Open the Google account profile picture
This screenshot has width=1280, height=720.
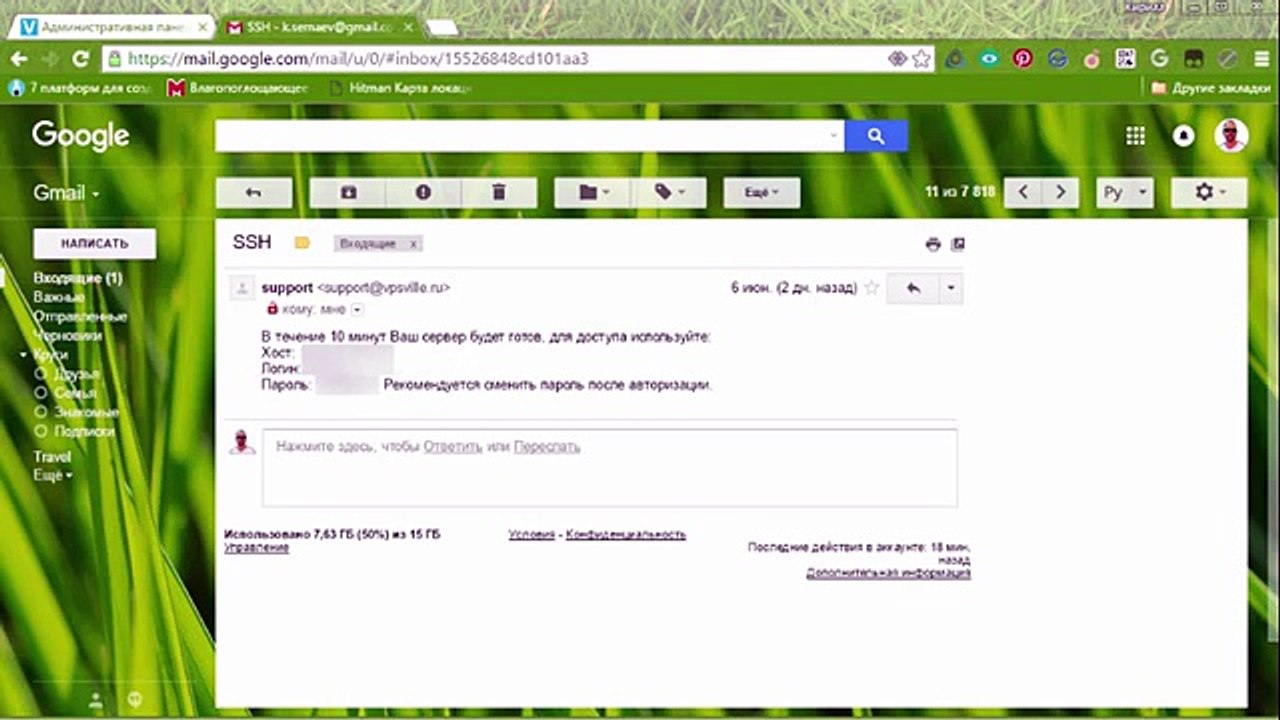(1231, 136)
